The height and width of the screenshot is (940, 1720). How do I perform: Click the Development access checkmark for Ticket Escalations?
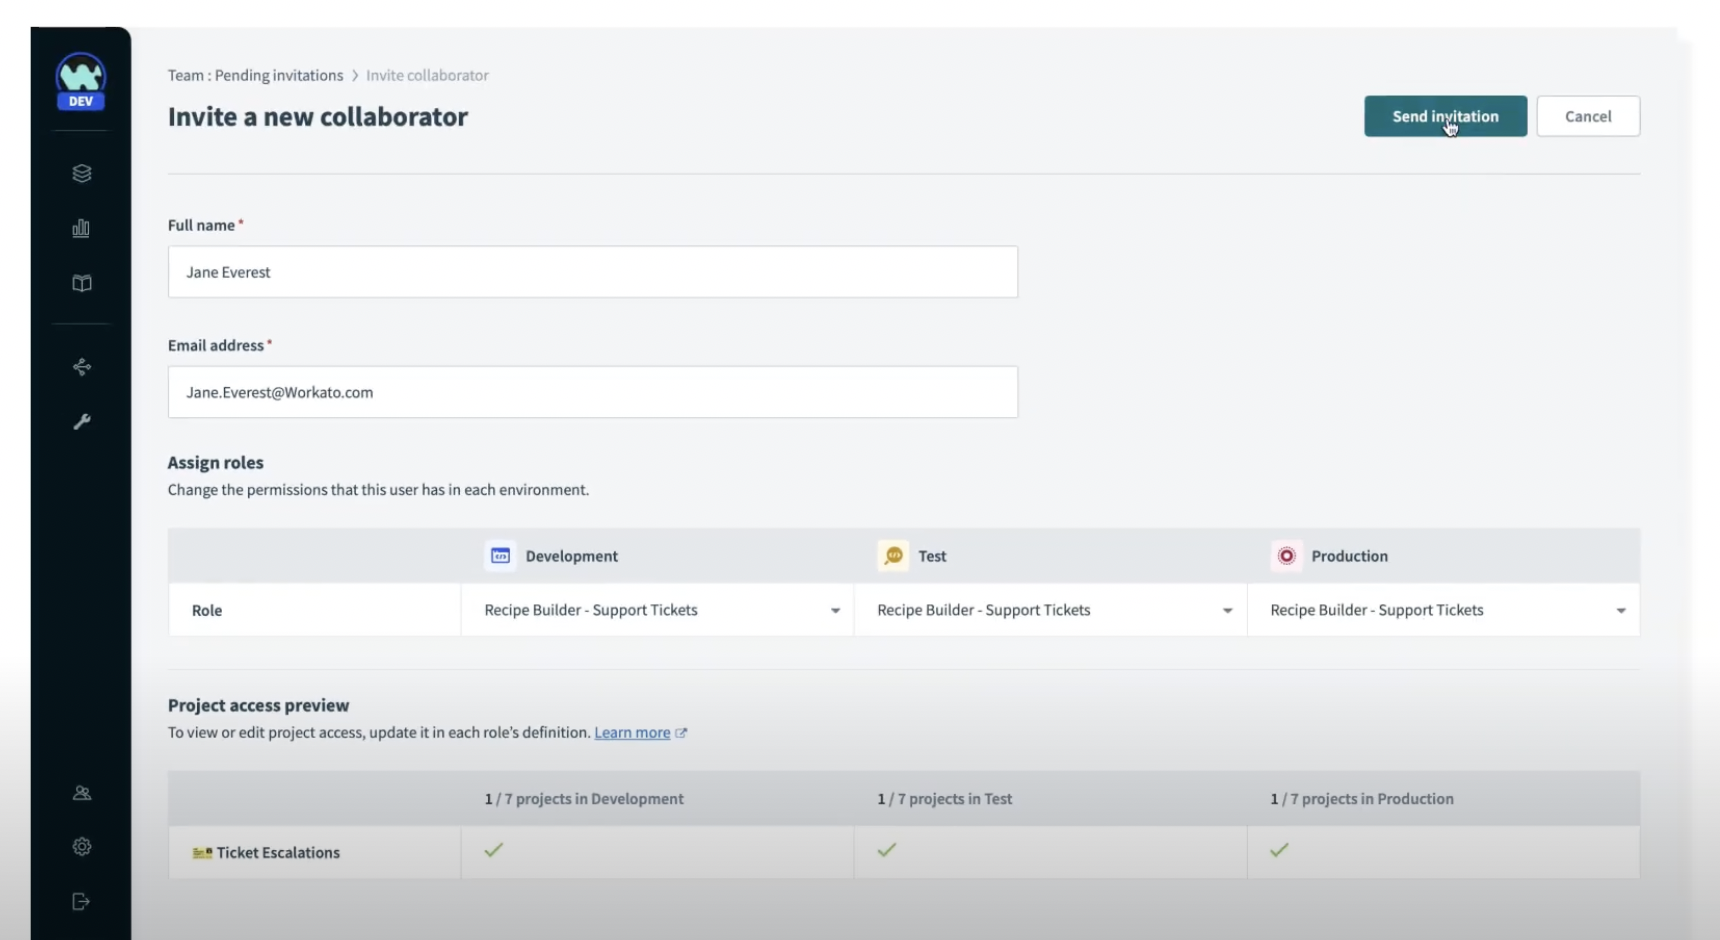tap(493, 850)
